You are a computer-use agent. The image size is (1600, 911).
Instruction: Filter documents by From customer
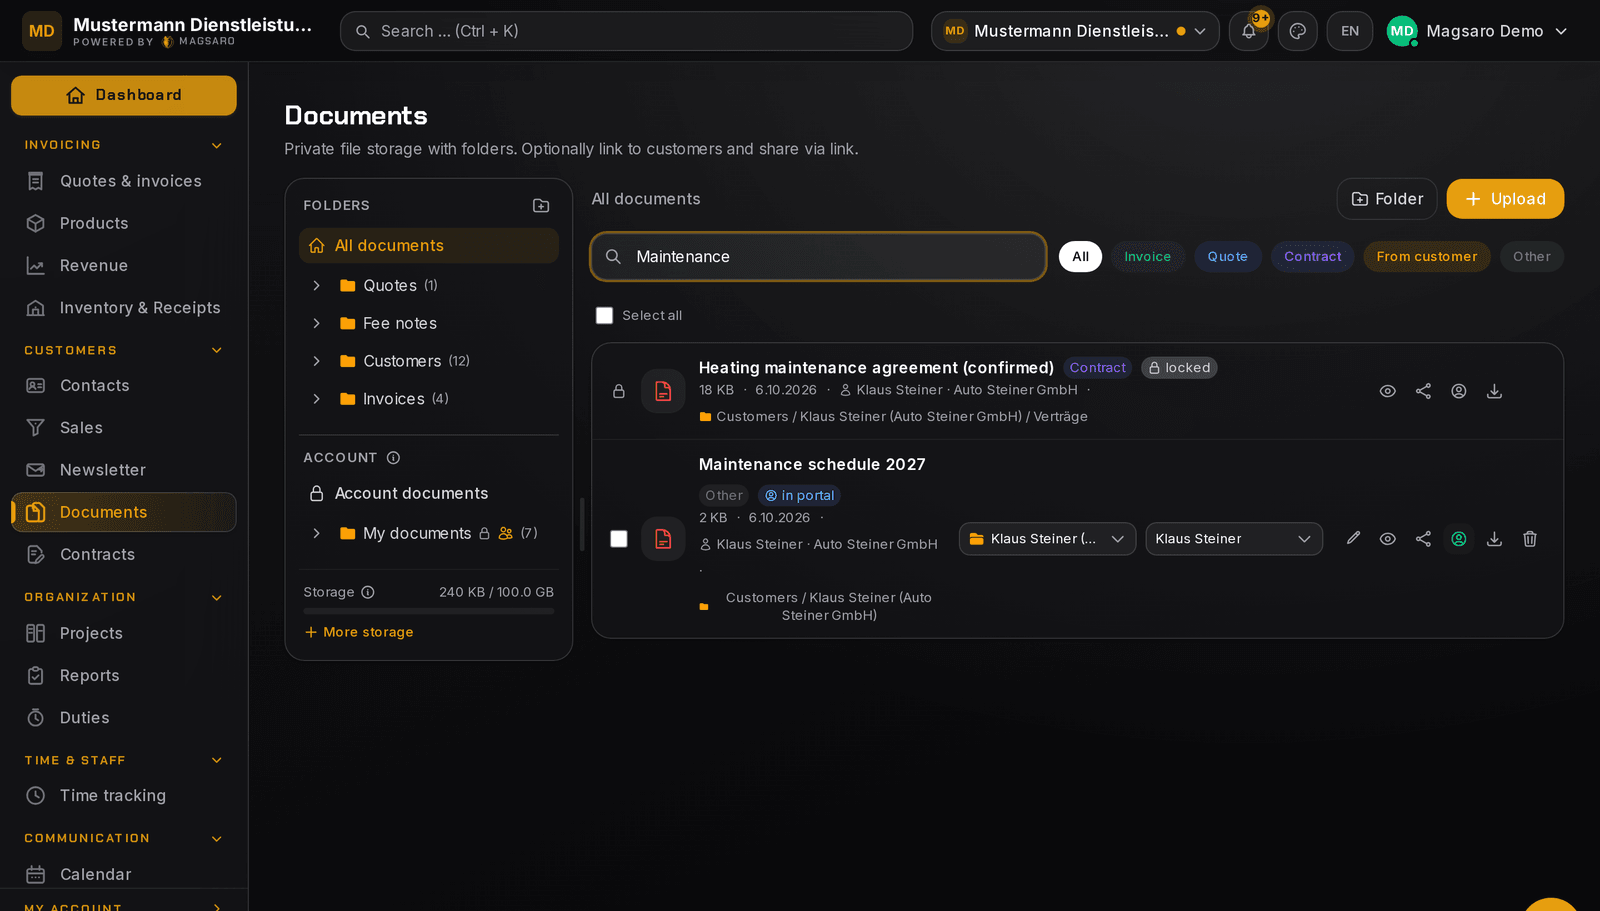tap(1426, 257)
